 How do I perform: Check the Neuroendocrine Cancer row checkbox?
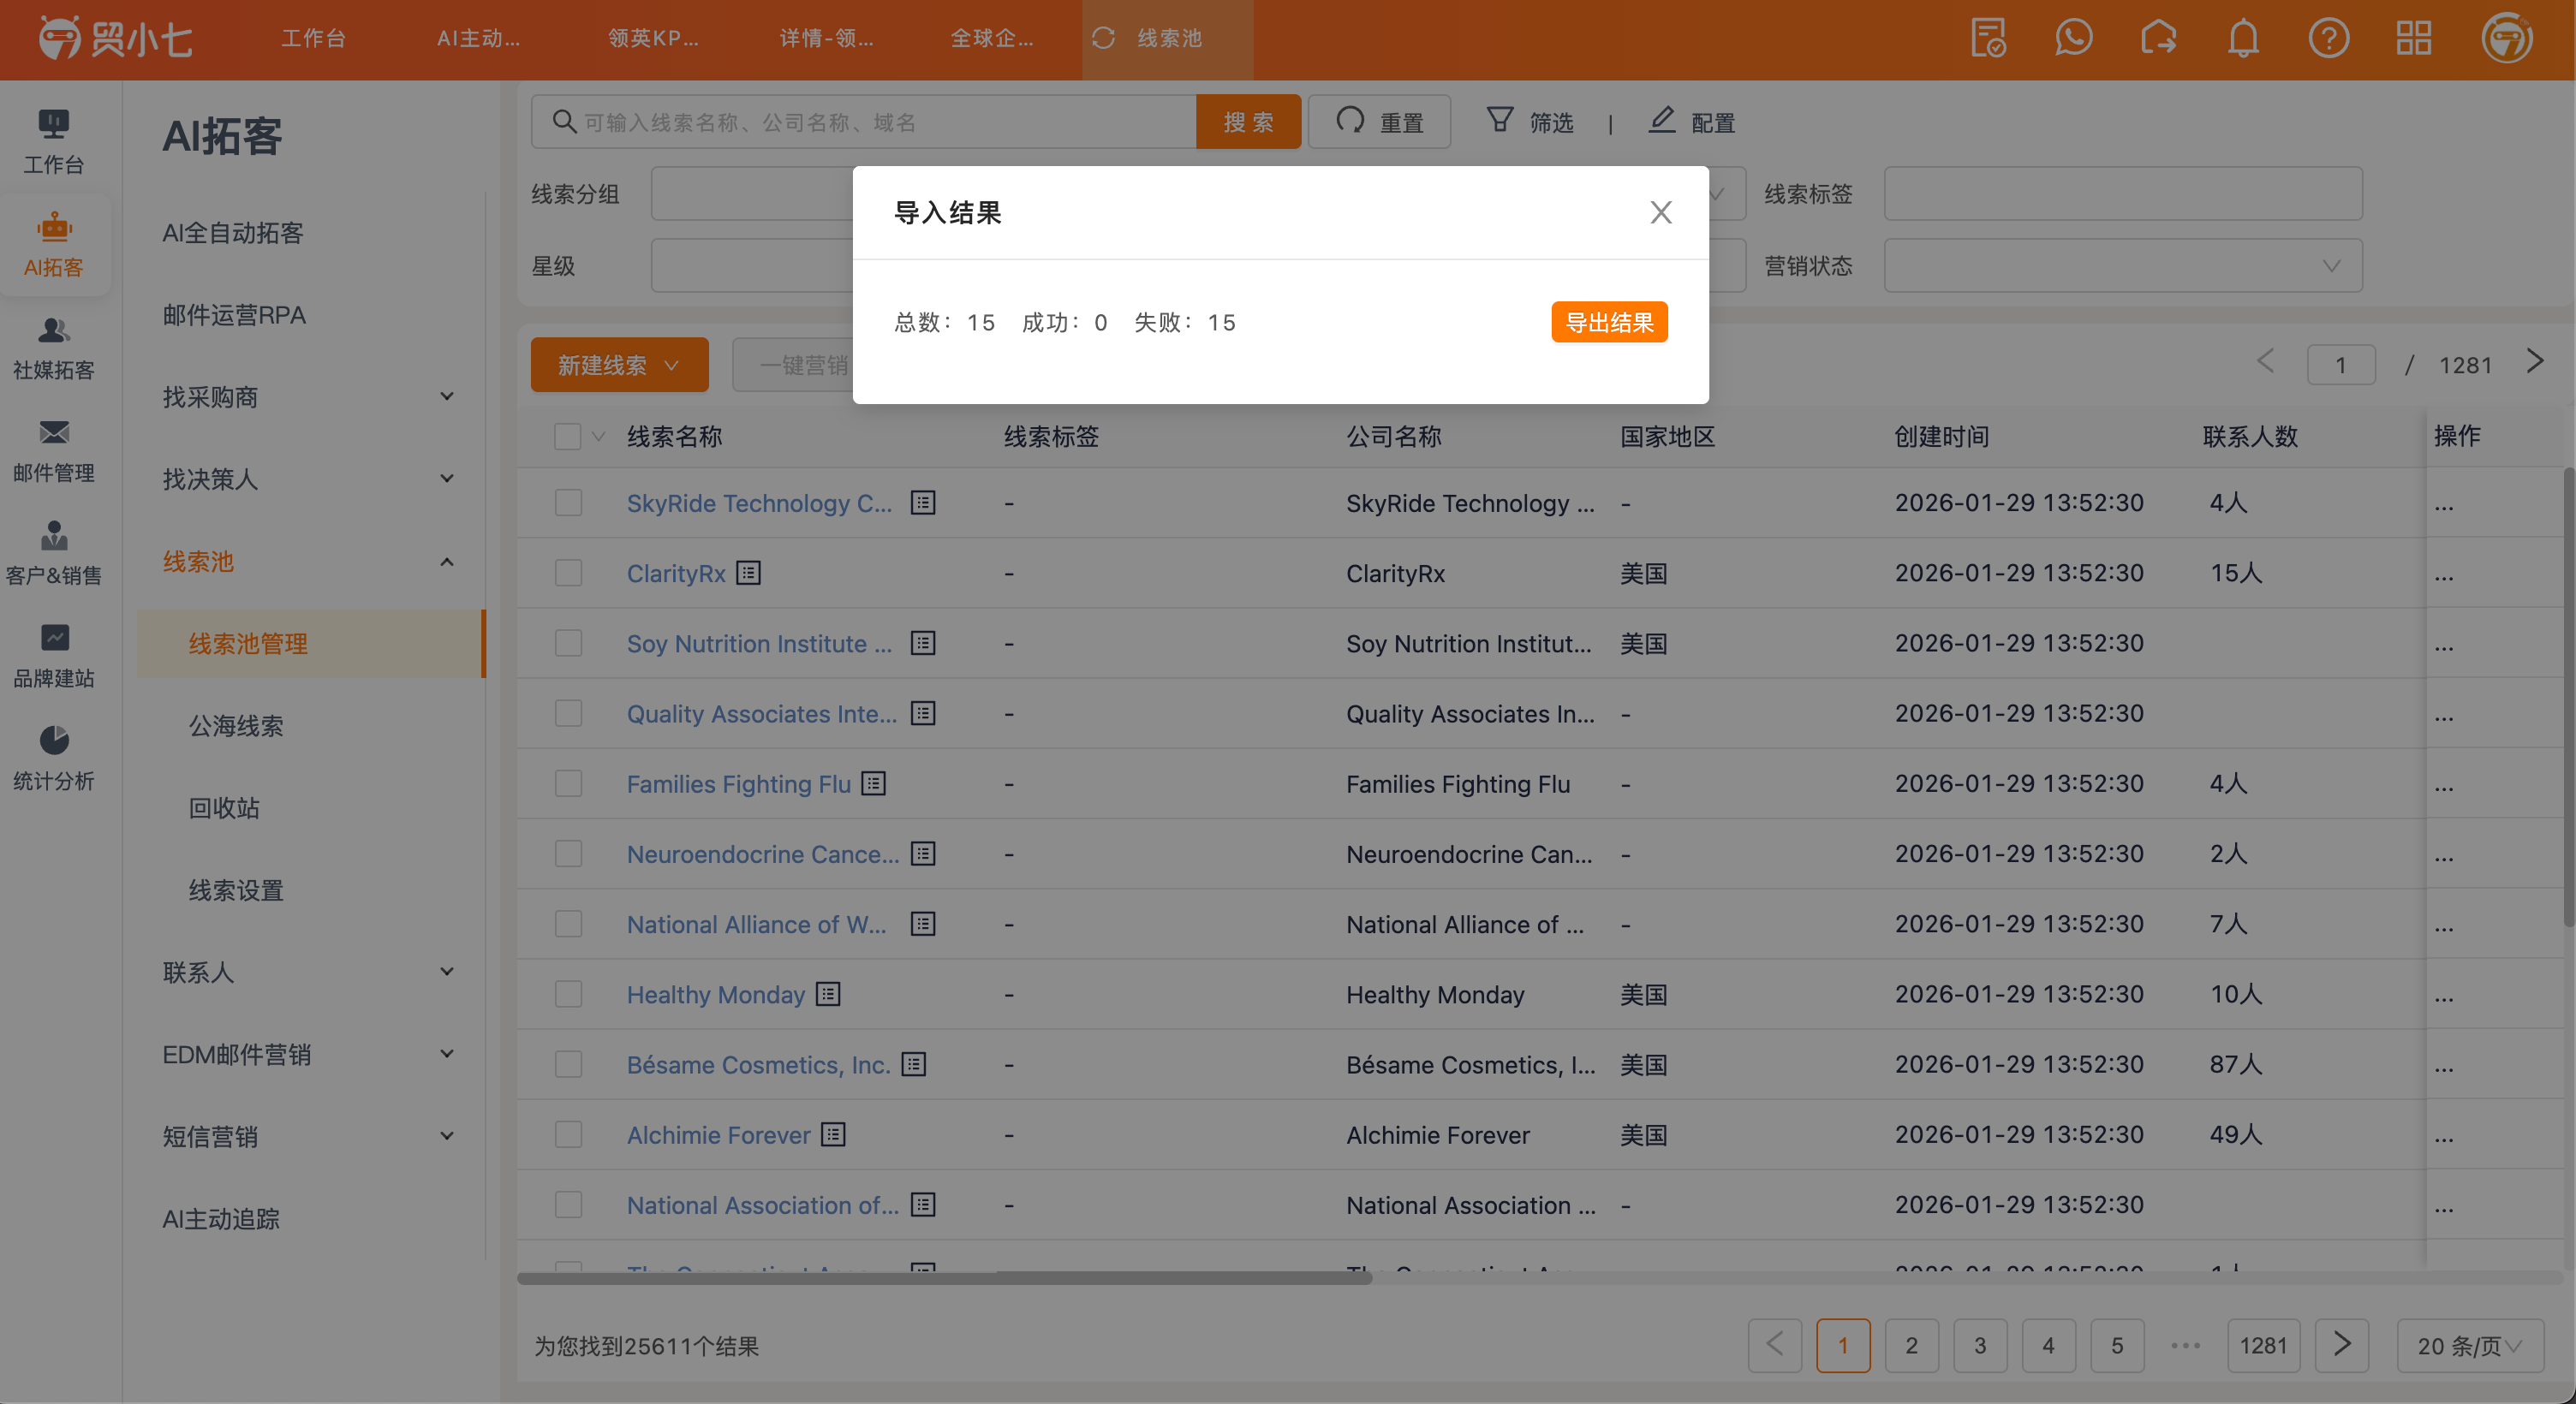pyautogui.click(x=568, y=854)
